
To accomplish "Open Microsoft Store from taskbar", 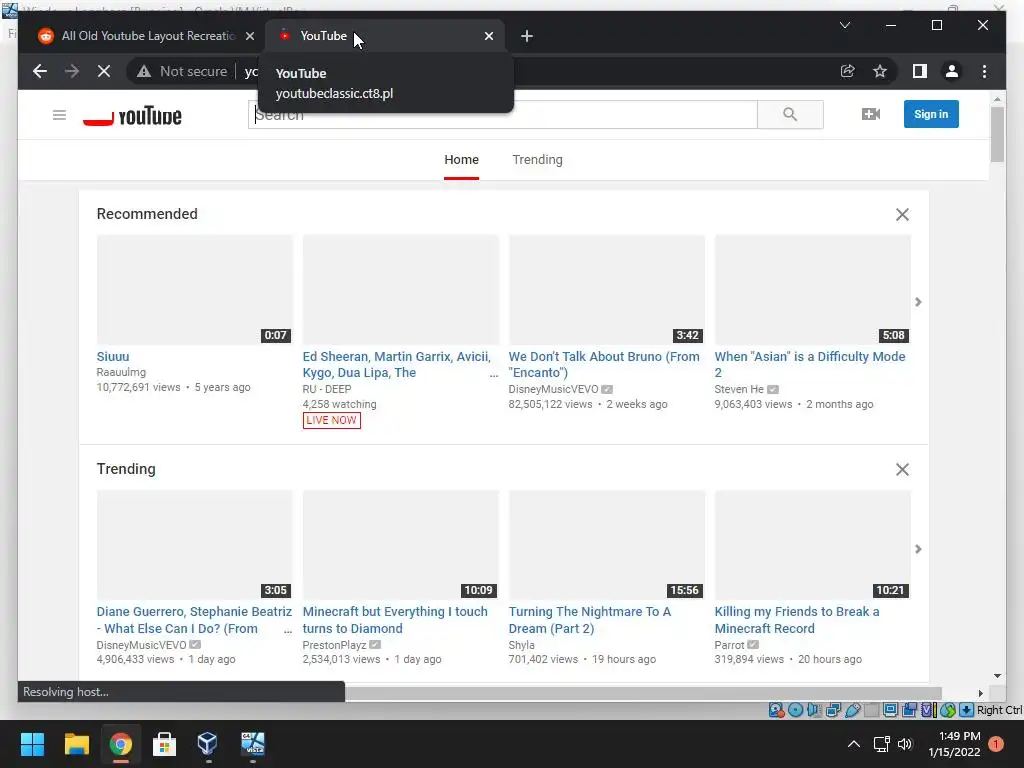I will click(x=164, y=744).
